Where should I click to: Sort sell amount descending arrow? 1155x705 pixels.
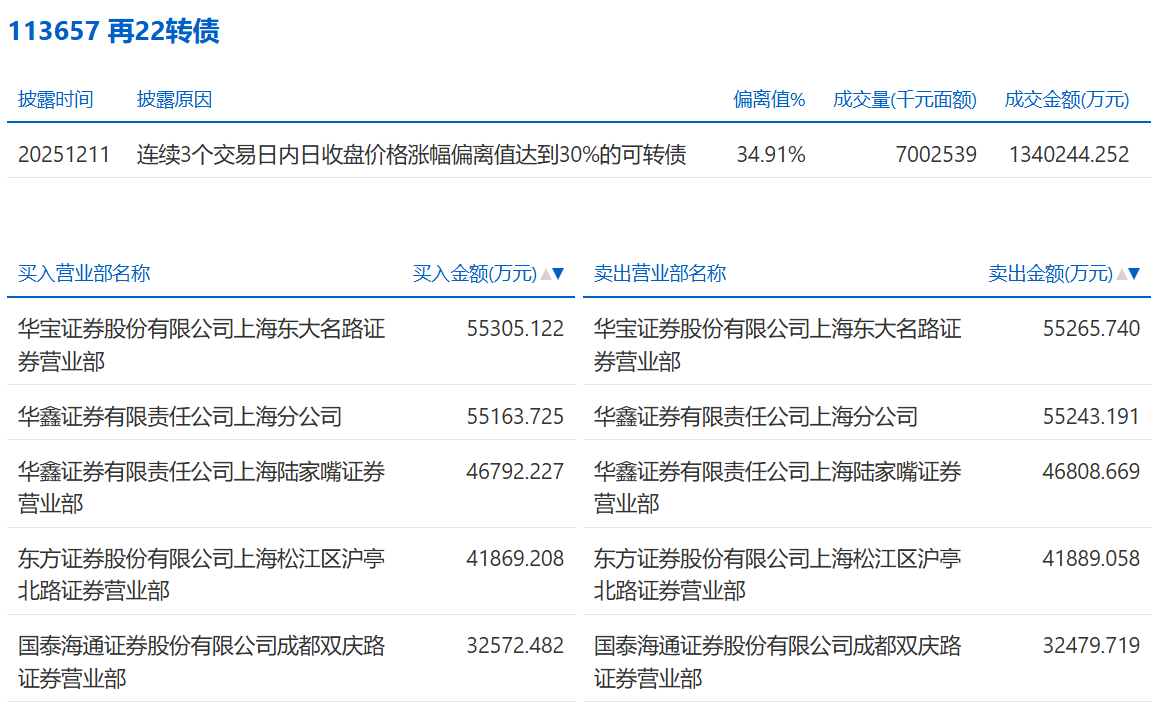point(1134,274)
